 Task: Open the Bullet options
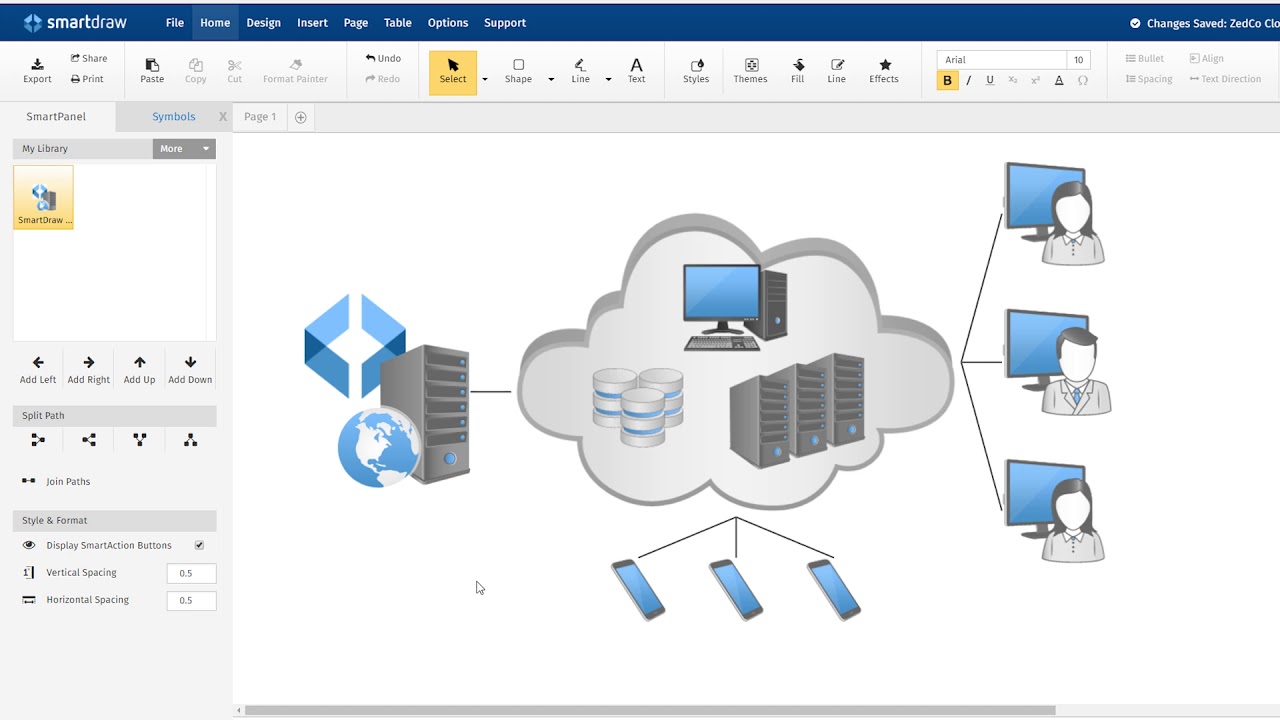coord(1145,58)
